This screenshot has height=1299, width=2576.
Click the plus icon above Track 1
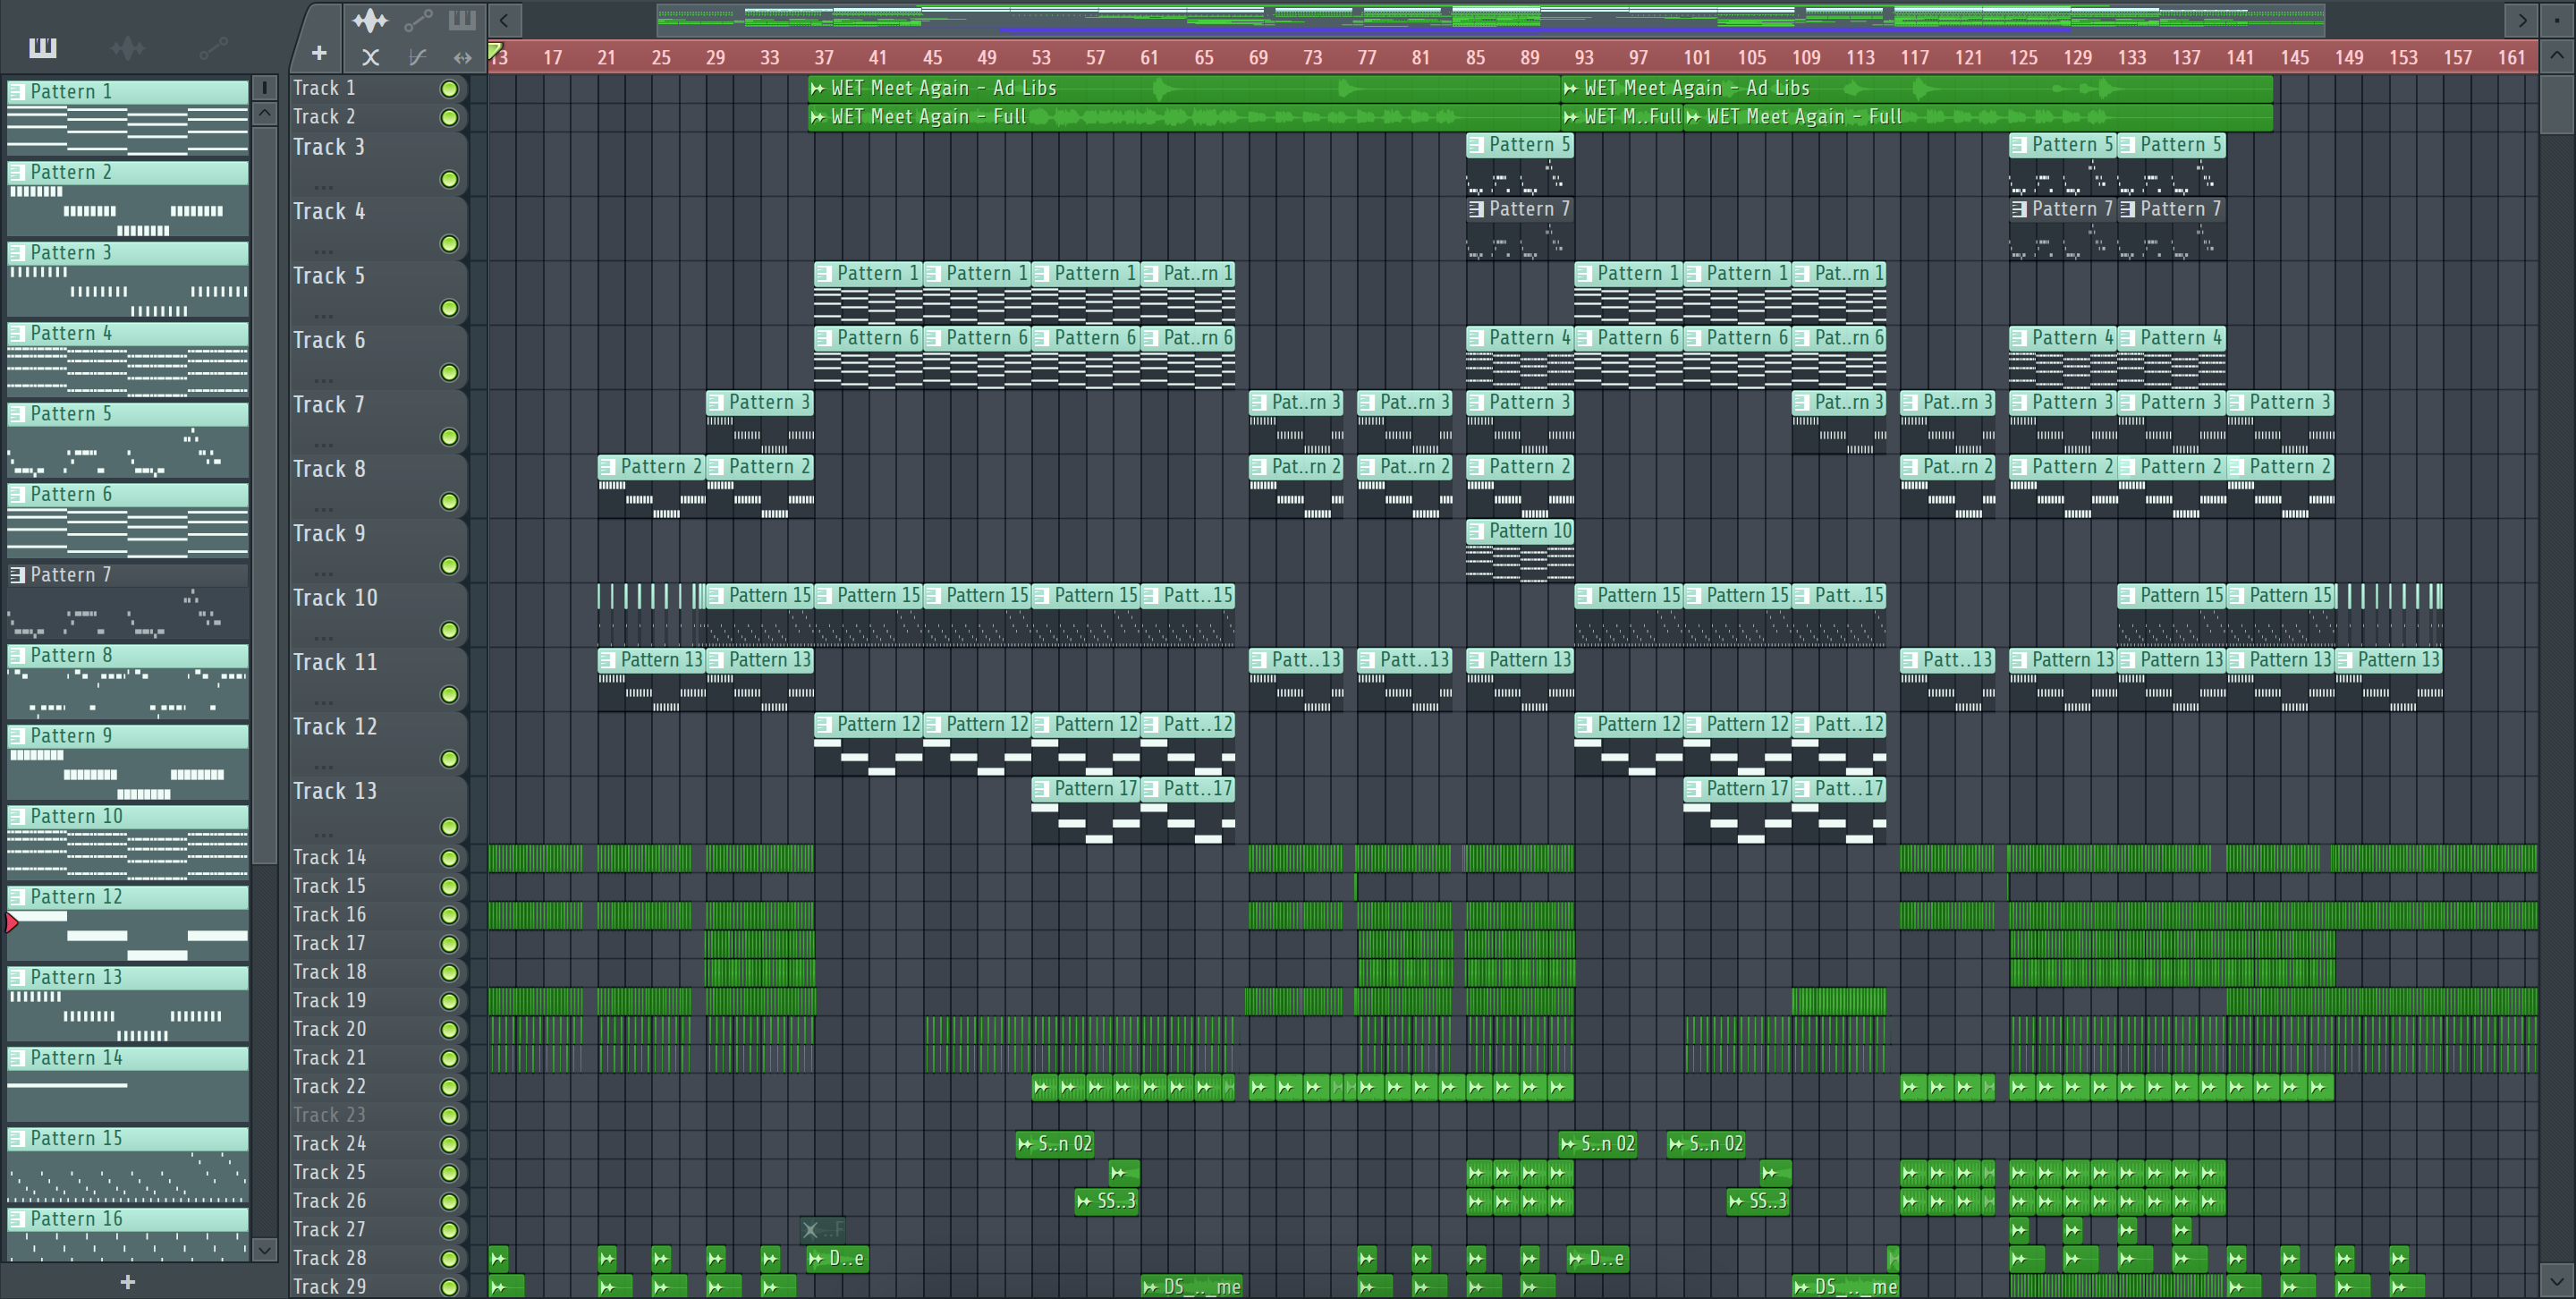pos(319,53)
